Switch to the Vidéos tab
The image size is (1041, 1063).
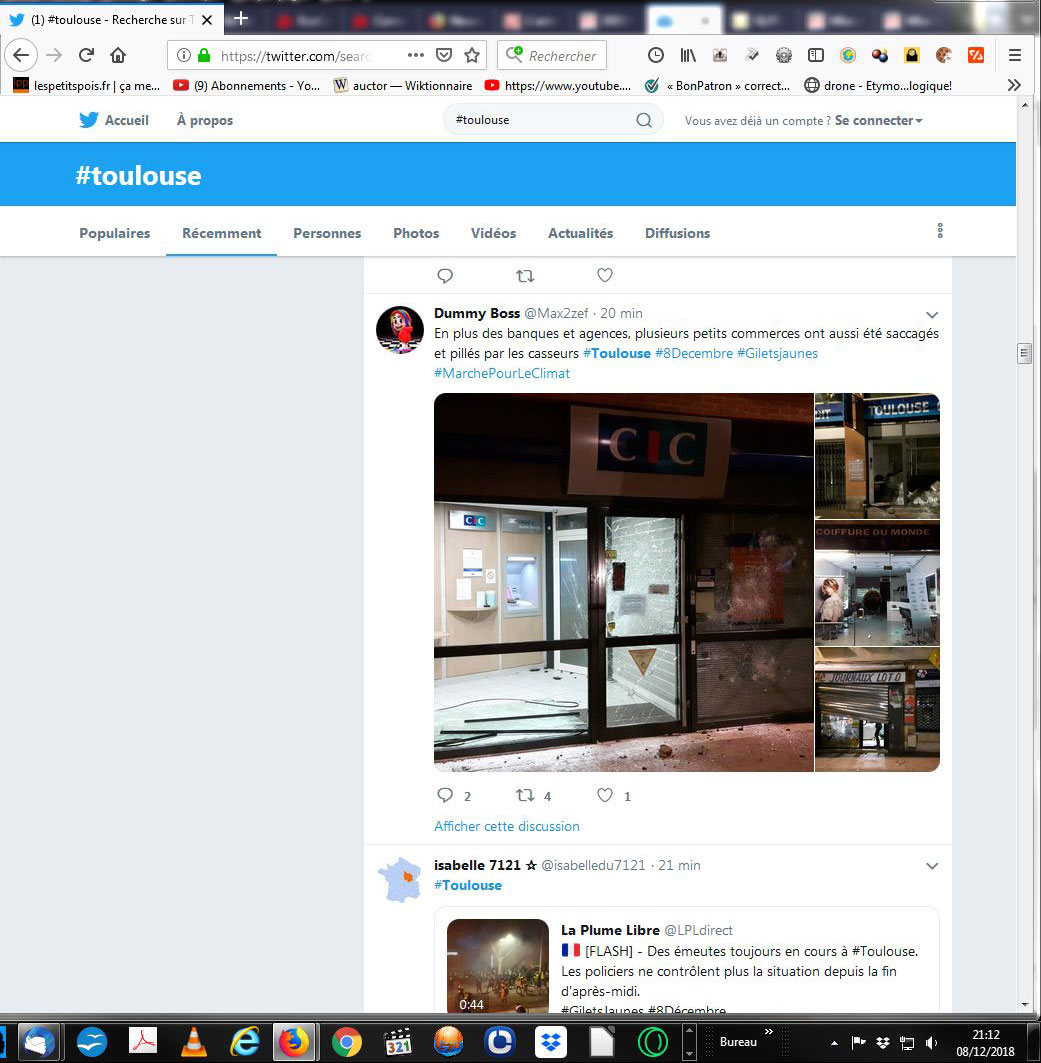click(x=493, y=233)
